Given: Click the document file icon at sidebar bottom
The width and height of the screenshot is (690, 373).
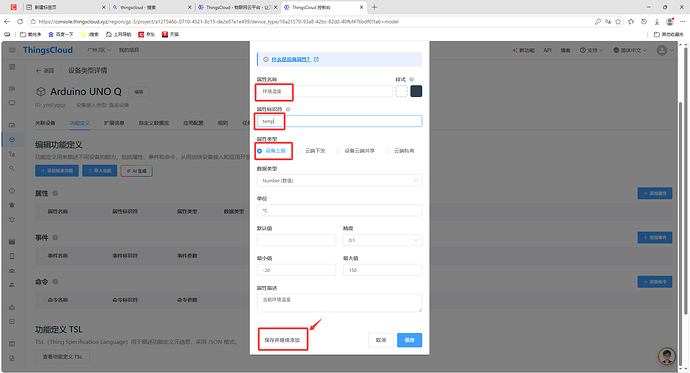Looking at the screenshot, I should point(12,358).
